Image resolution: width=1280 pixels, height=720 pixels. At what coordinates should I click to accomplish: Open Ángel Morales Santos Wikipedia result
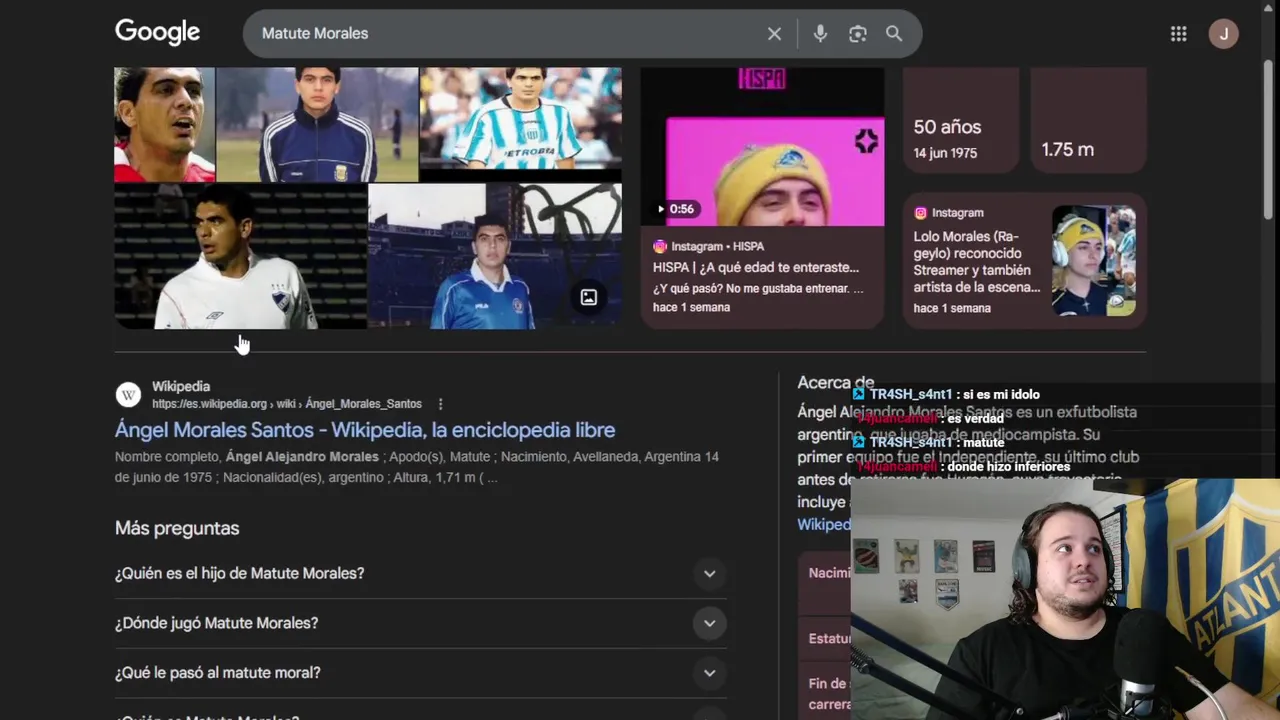tap(365, 430)
